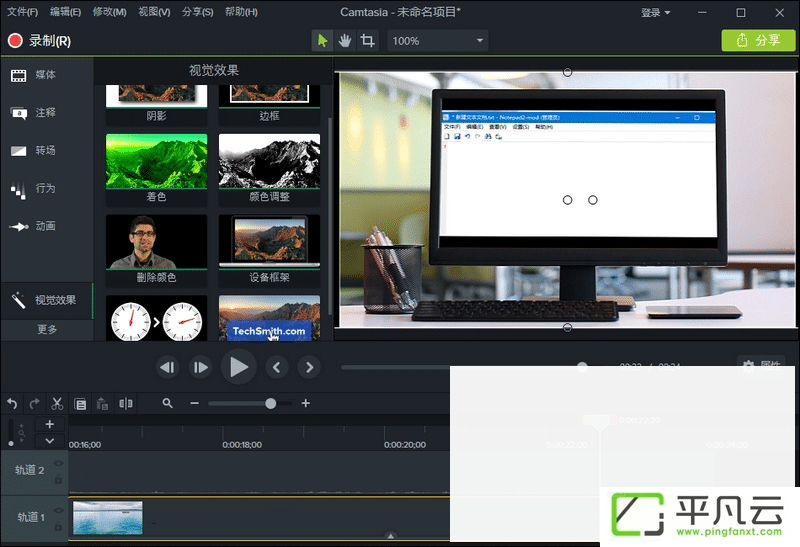This screenshot has height=547, width=800.
Task: Click the 0:00:20;00 mark on timeline ruler
Action: coord(405,445)
